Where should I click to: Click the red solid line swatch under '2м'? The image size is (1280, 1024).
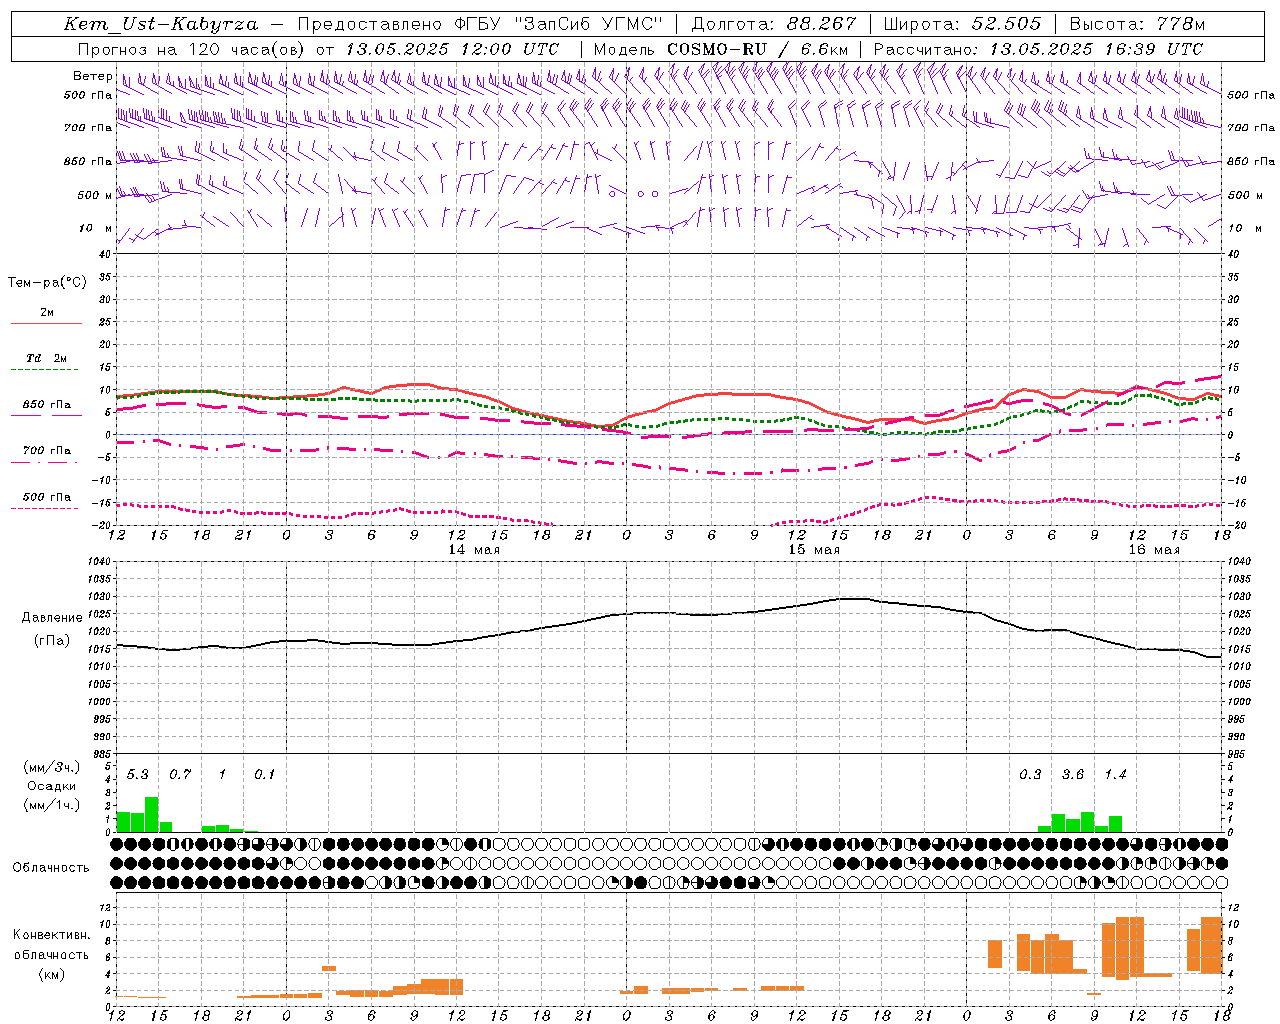pos(46,324)
